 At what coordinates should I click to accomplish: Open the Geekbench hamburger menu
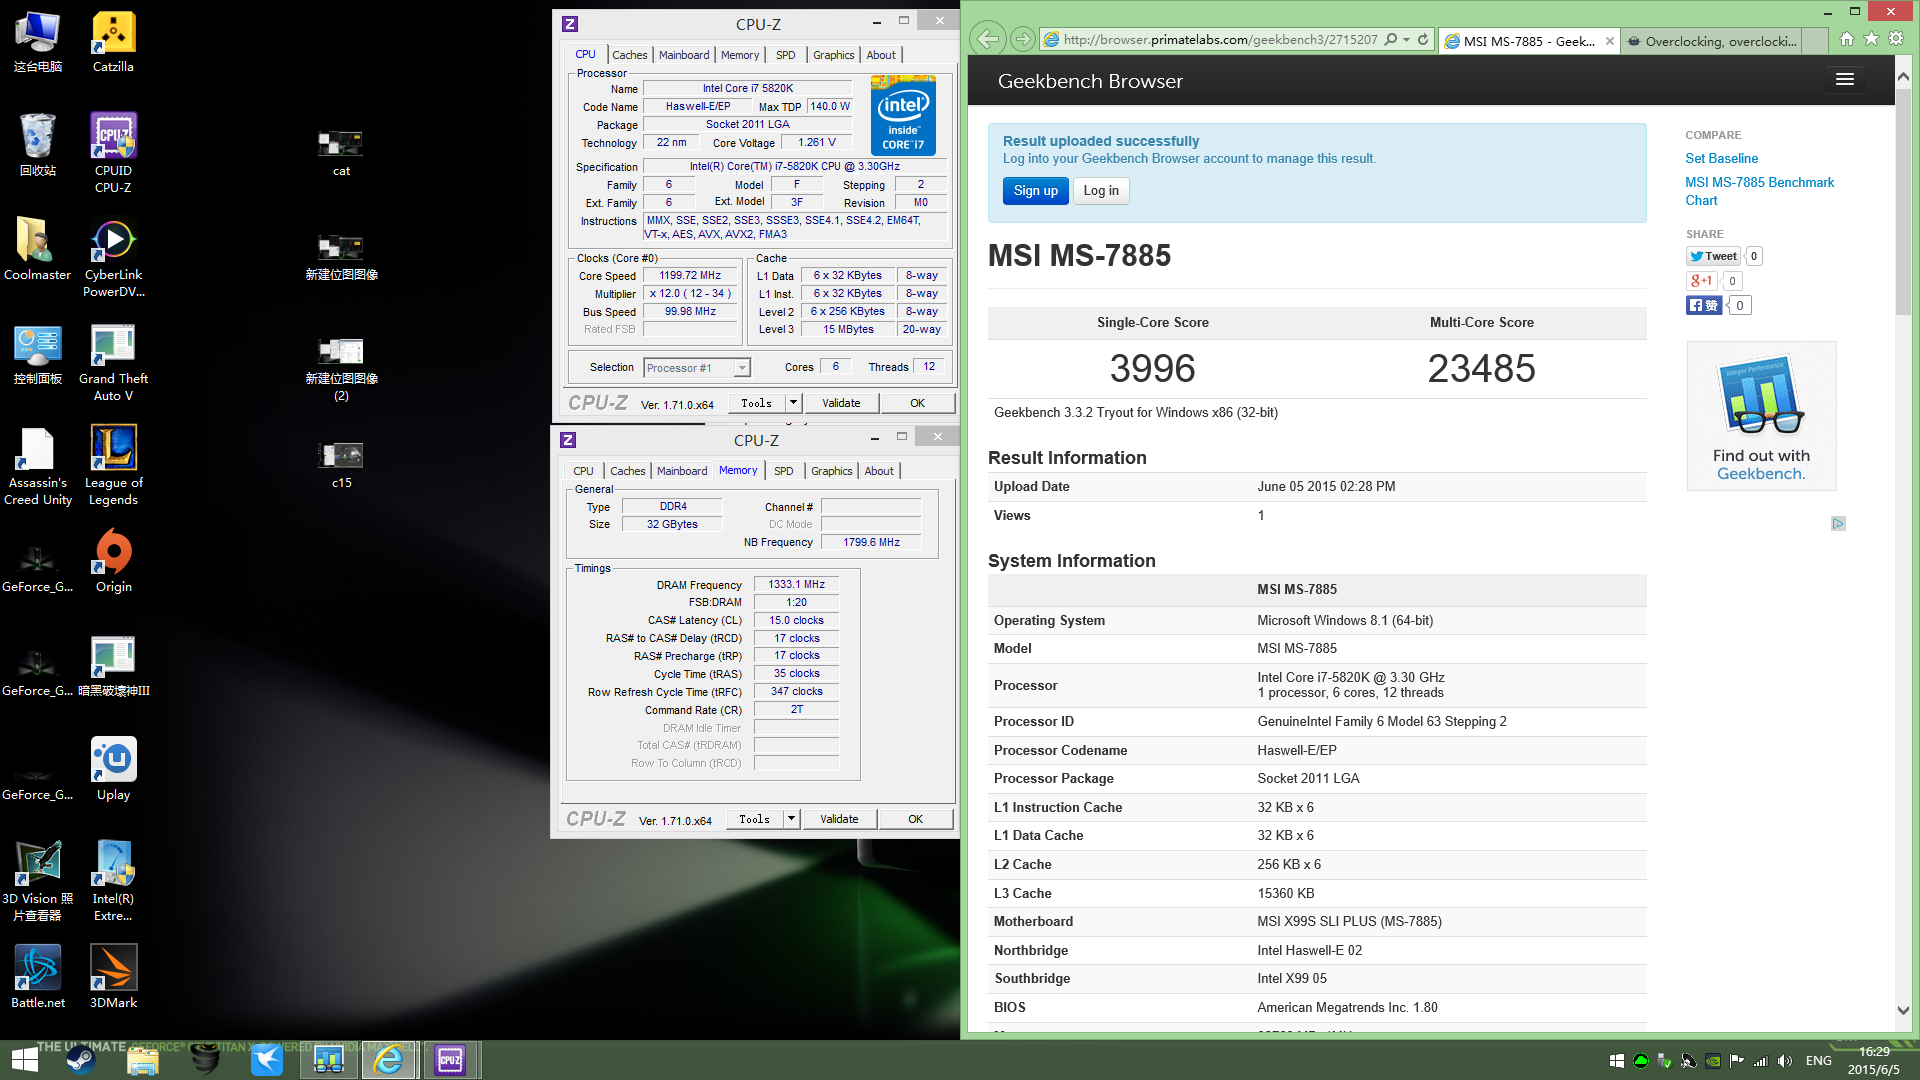(x=1845, y=80)
